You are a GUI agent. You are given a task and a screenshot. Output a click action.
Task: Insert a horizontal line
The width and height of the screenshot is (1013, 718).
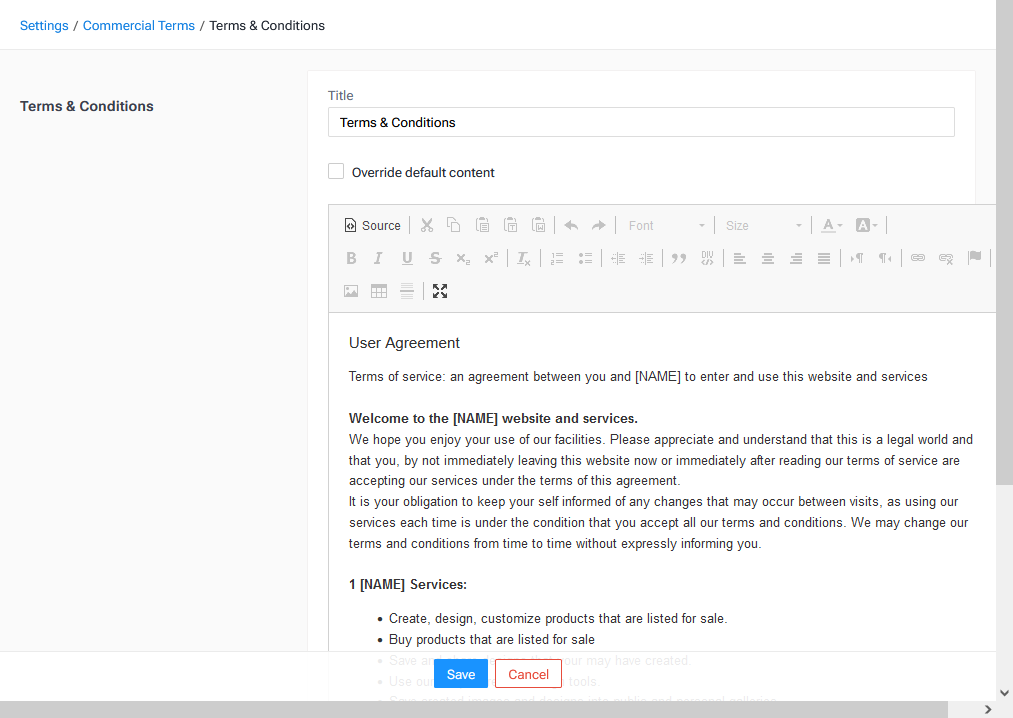[407, 291]
